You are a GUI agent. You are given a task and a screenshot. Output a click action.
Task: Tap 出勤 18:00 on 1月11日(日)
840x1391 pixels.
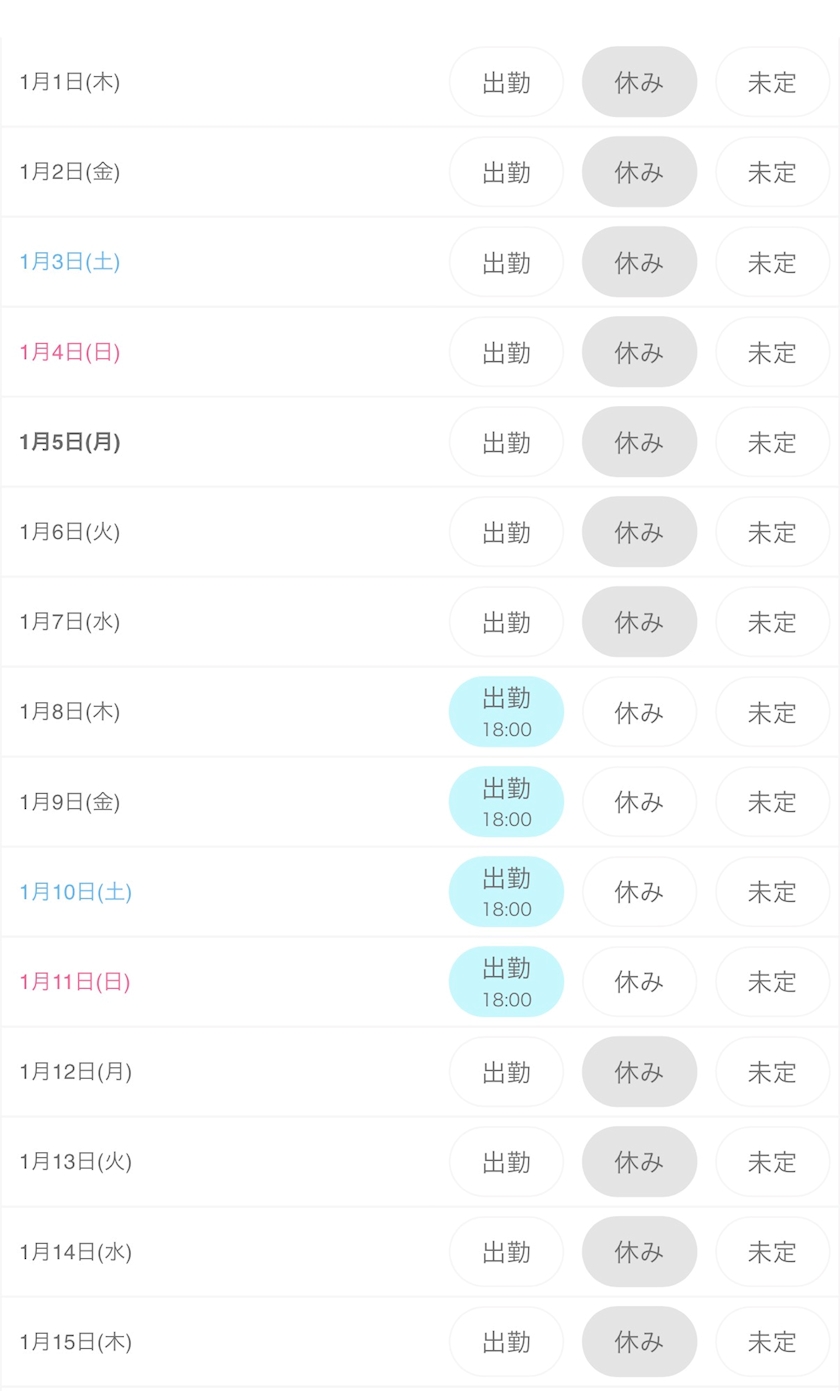[506, 982]
